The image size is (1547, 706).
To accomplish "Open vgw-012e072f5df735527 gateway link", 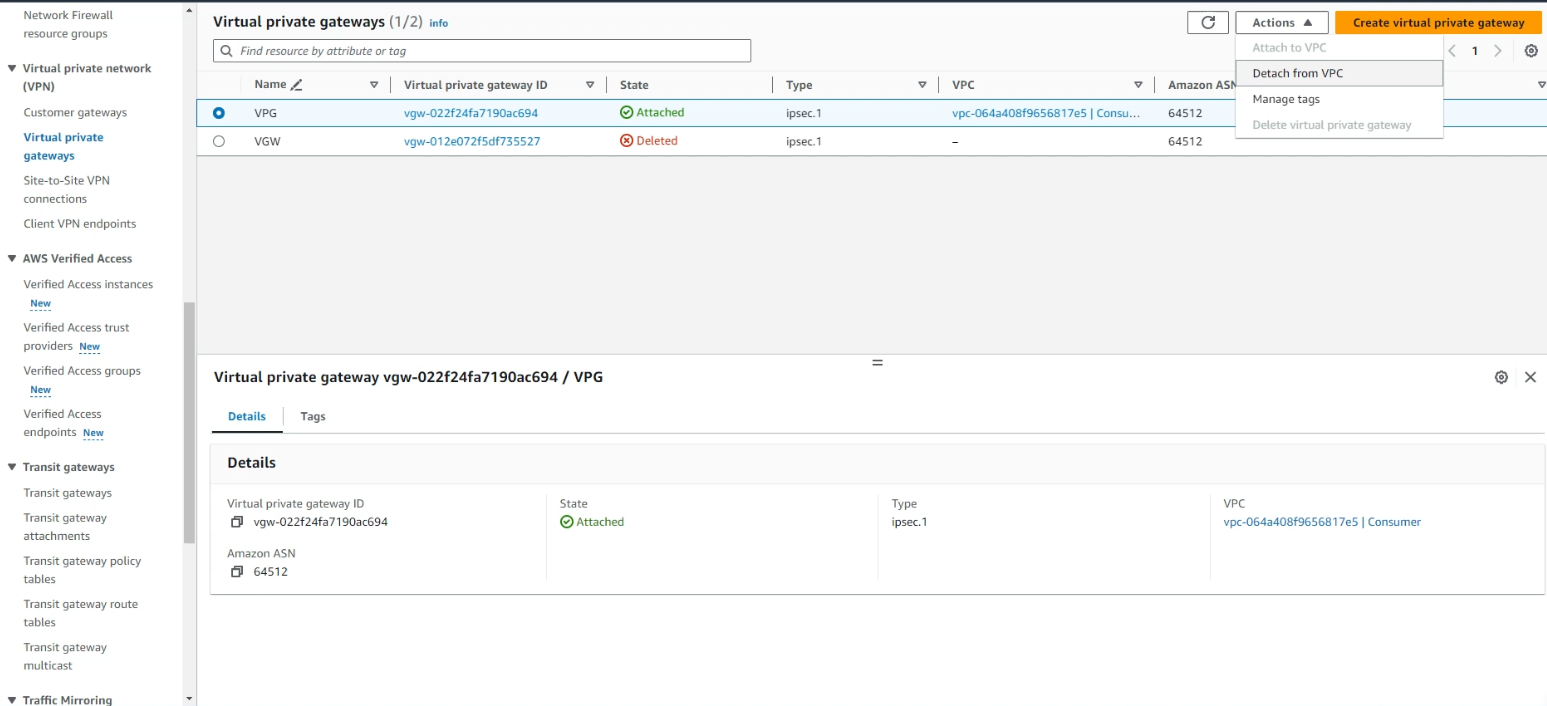I will coord(472,141).
